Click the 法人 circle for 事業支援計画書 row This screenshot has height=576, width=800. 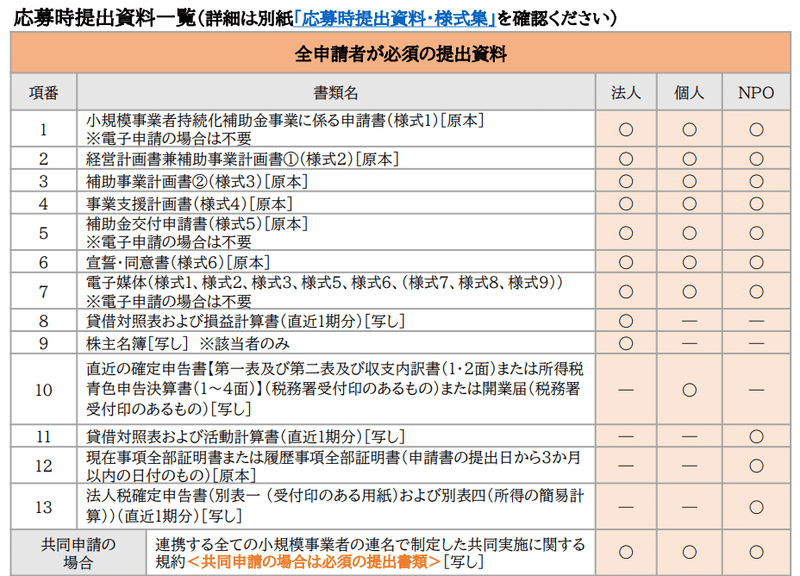[626, 204]
